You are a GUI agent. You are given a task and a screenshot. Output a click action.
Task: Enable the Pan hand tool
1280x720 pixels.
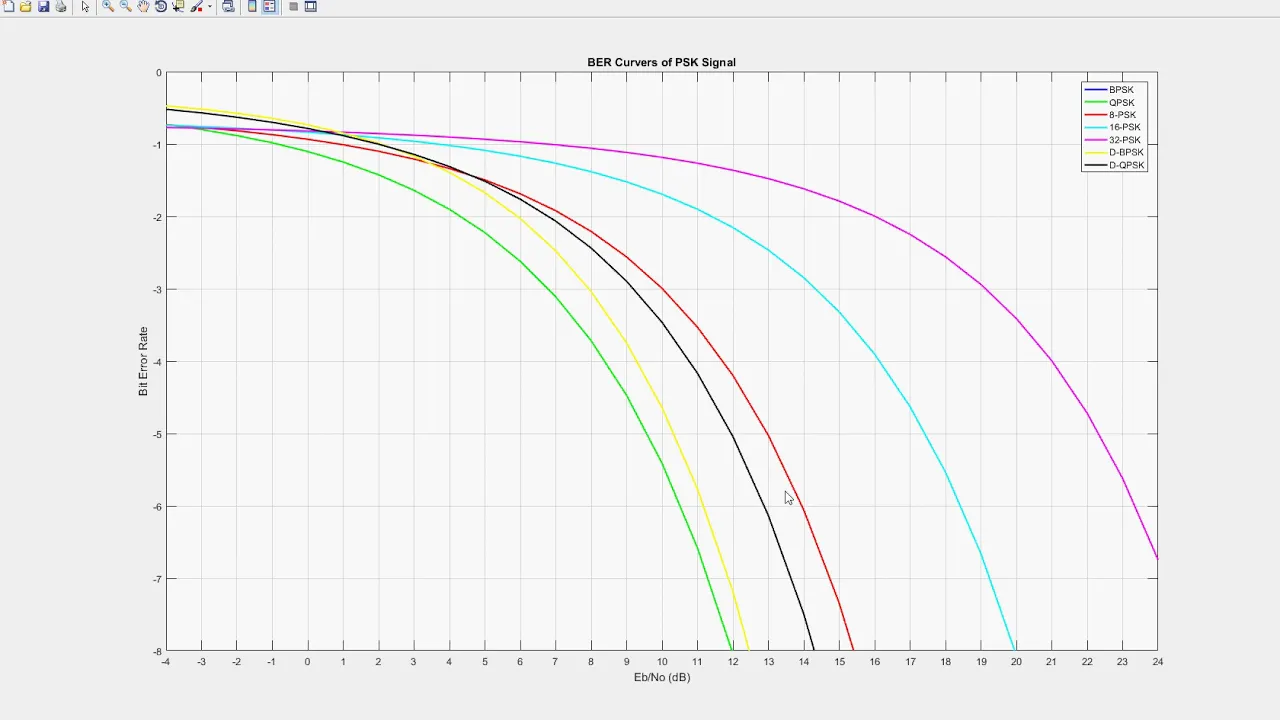pos(144,6)
